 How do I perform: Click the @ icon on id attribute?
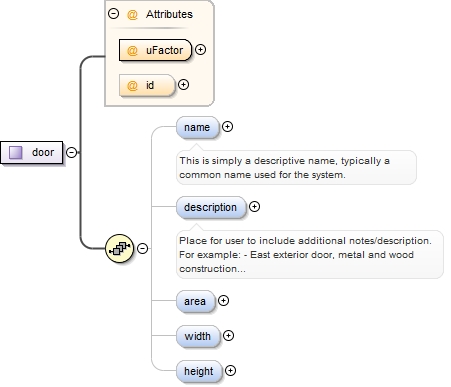[x=132, y=85]
